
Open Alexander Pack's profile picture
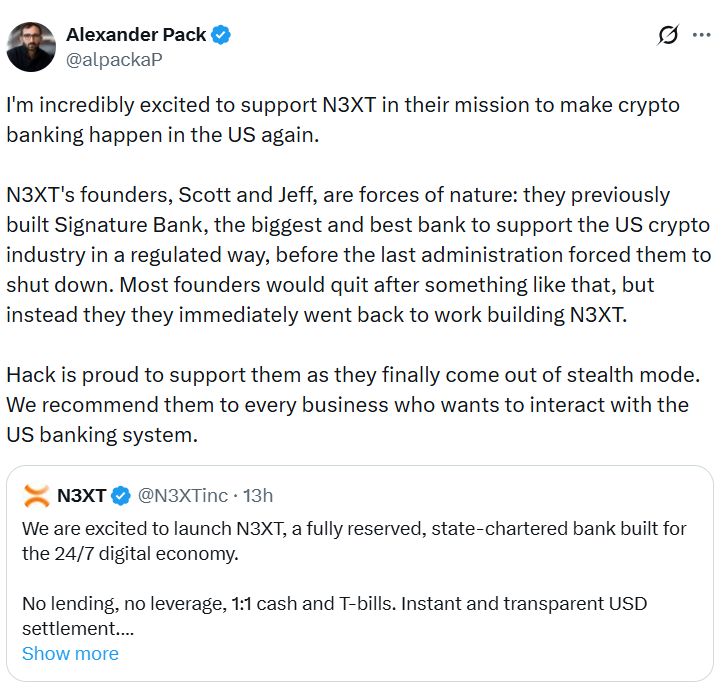coord(31,46)
